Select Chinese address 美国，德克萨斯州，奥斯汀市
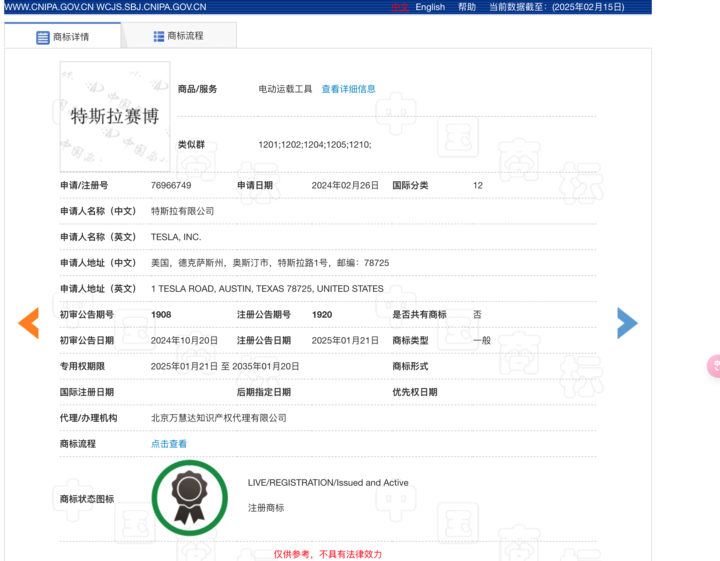Viewport: 720px width, 561px height. coord(270,263)
